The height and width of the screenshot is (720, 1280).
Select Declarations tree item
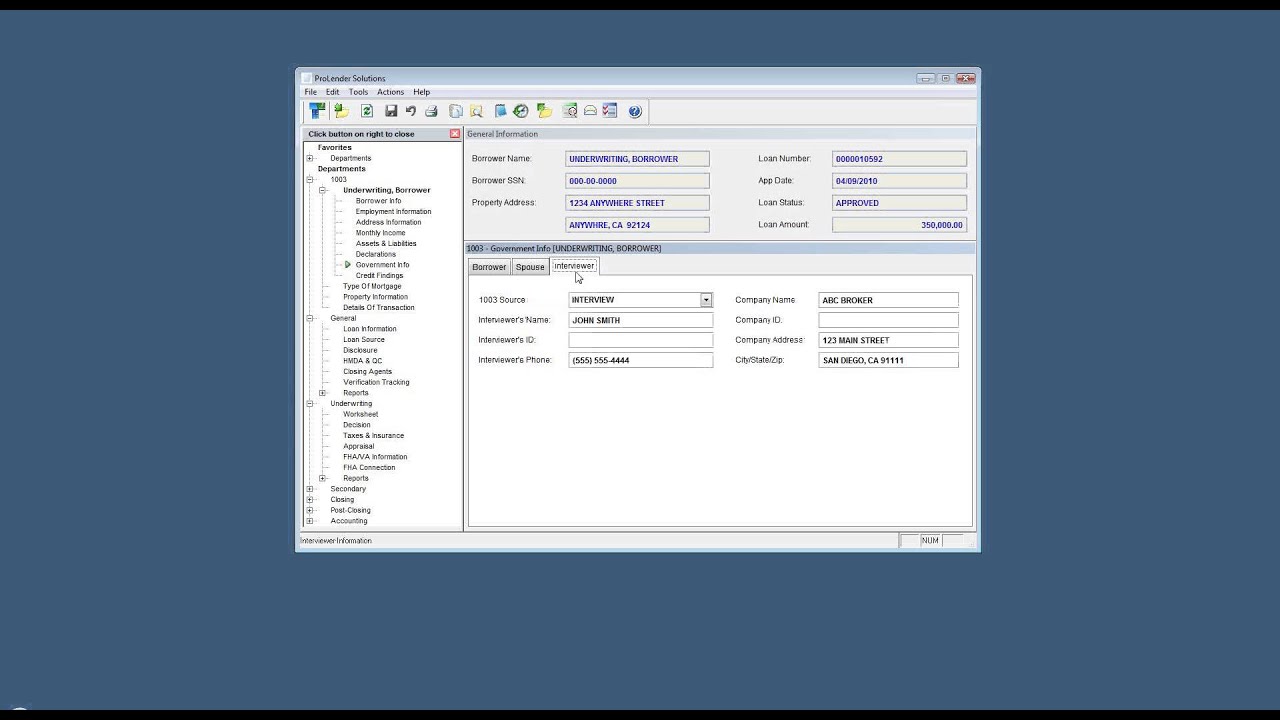375,254
